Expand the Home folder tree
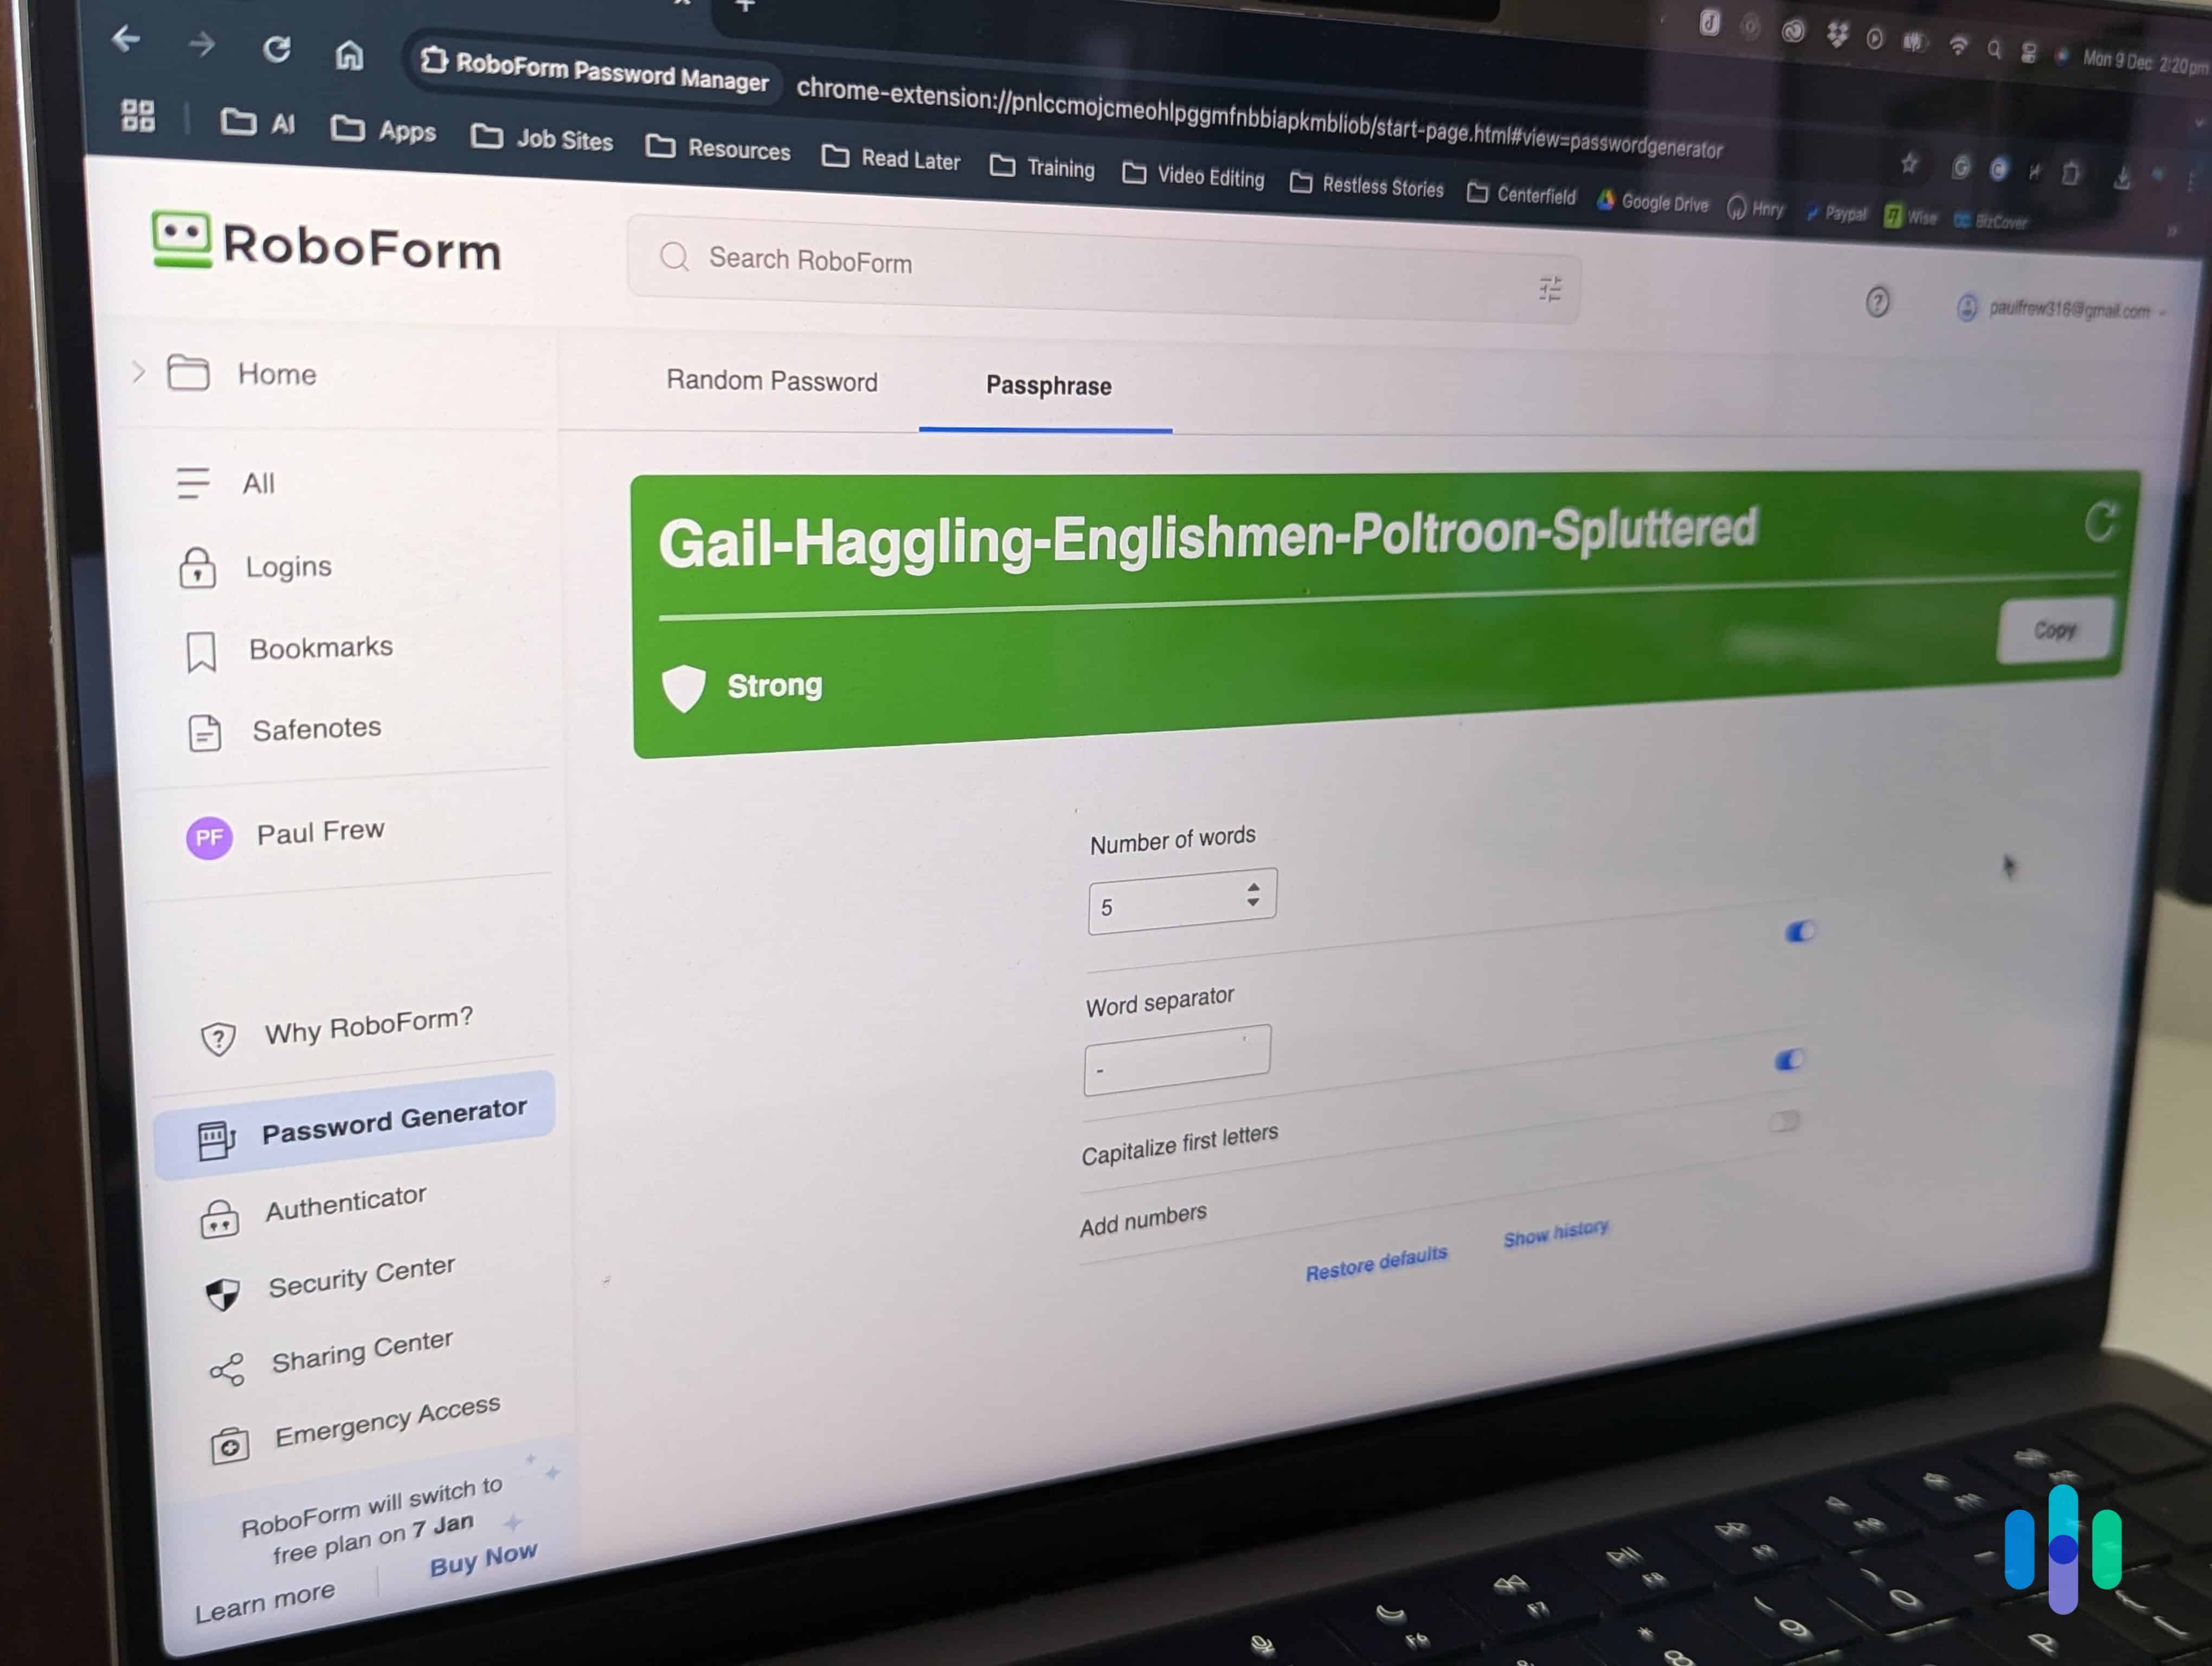2212x1666 pixels. pos(137,373)
